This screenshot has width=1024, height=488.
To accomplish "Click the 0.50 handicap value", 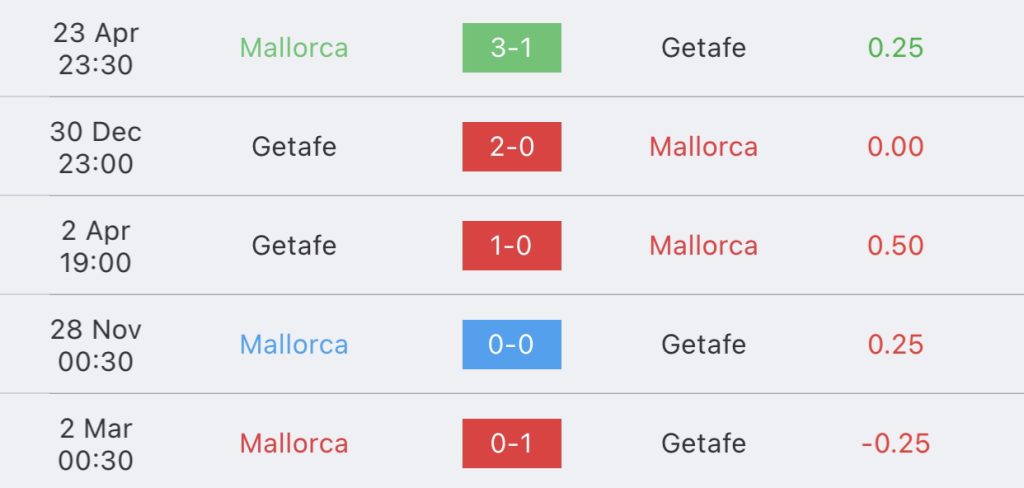I will pyautogui.click(x=895, y=246).
